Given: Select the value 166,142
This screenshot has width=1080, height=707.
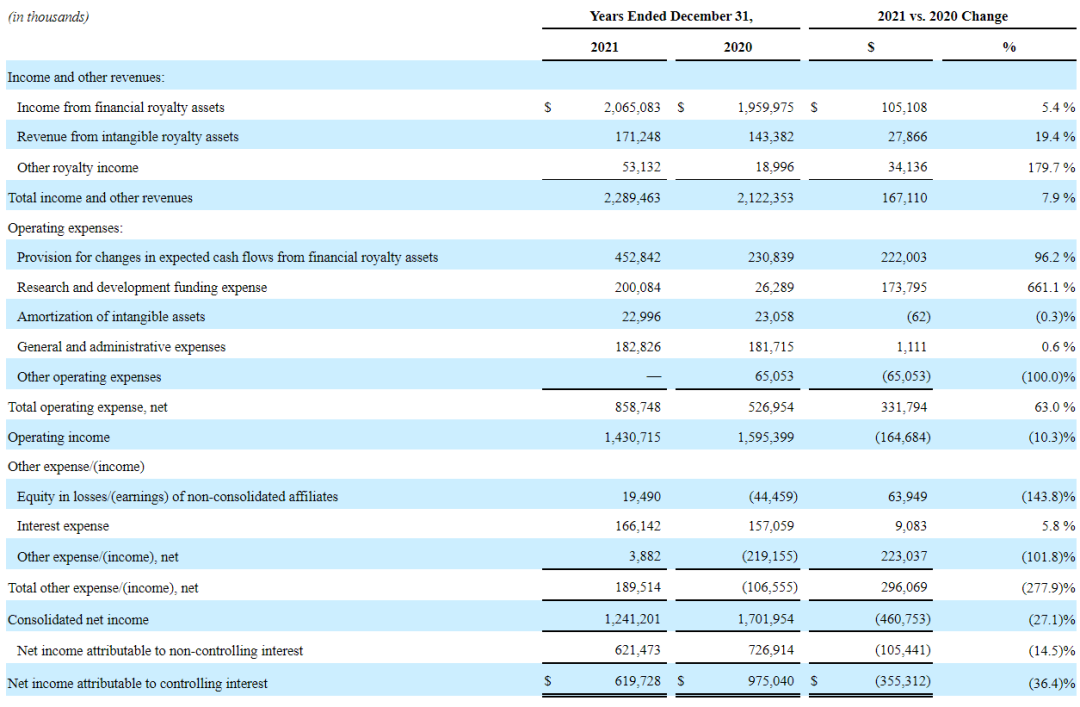Looking at the screenshot, I should [638, 526].
